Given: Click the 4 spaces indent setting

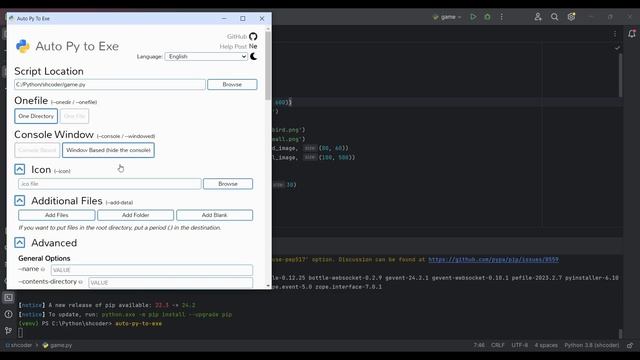Looking at the screenshot, I should click(x=546, y=345).
